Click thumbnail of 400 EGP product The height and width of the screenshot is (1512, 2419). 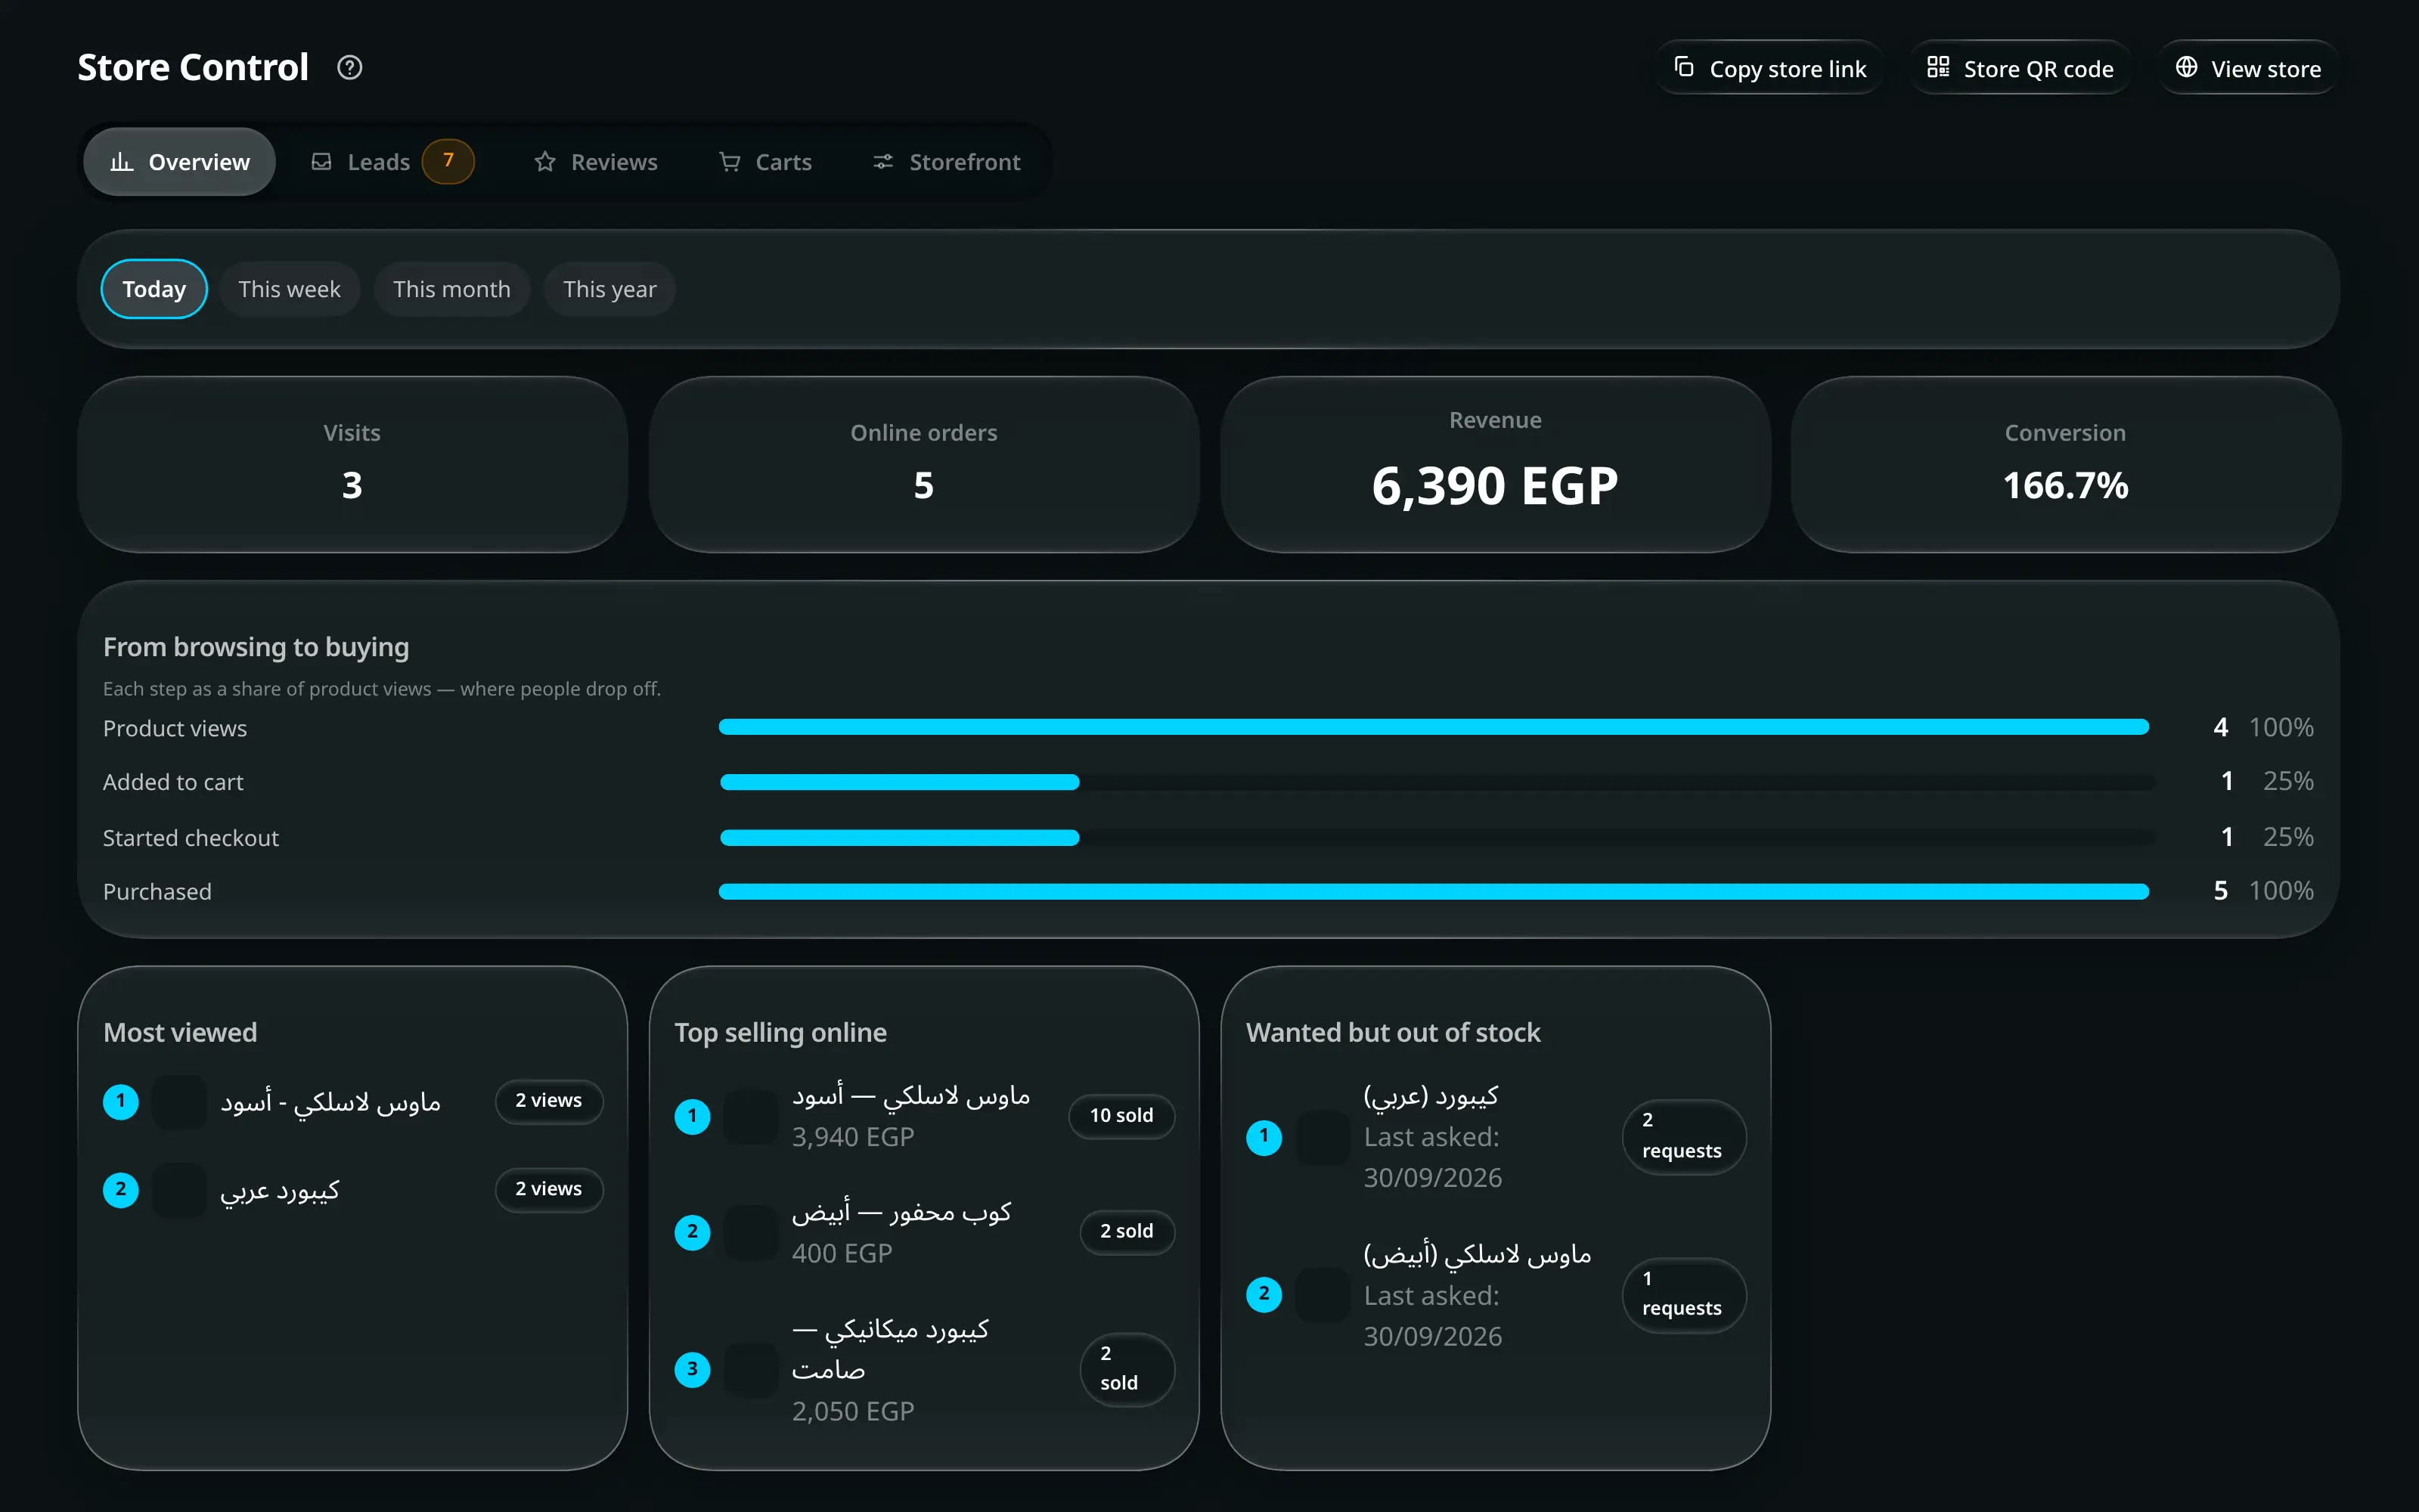coord(751,1232)
